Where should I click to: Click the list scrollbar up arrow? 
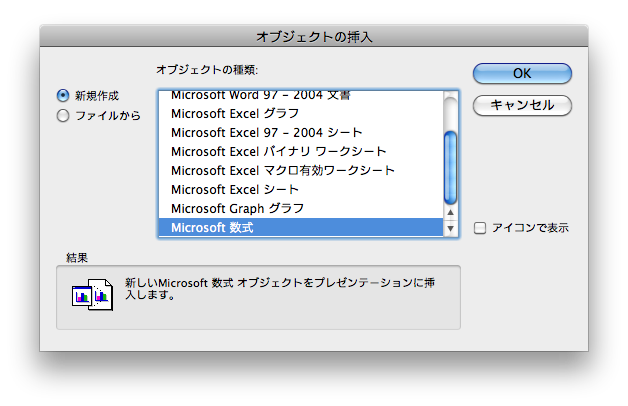451,213
